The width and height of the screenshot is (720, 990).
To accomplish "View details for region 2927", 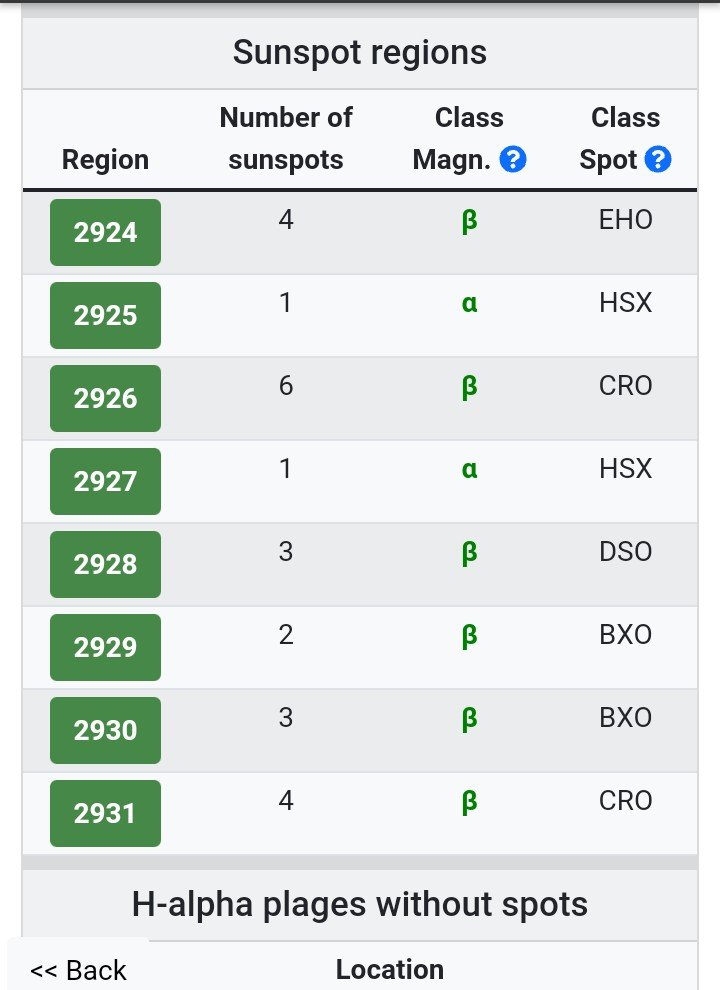I will coord(105,481).
